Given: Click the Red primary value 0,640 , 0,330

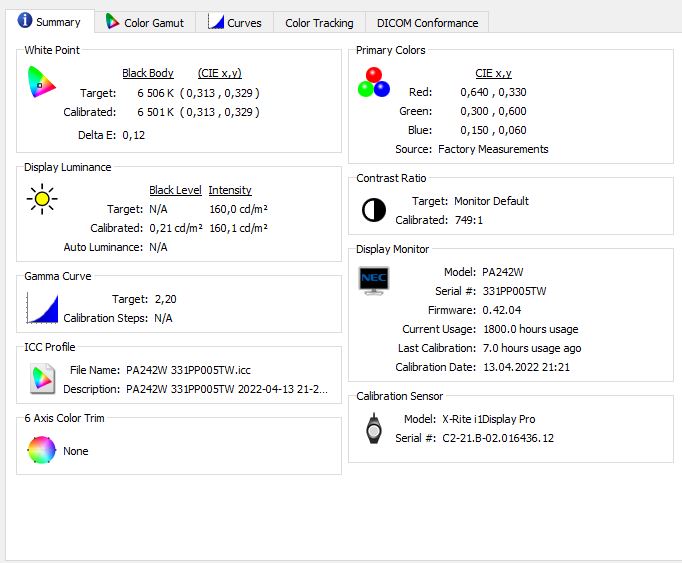Looking at the screenshot, I should tap(493, 92).
